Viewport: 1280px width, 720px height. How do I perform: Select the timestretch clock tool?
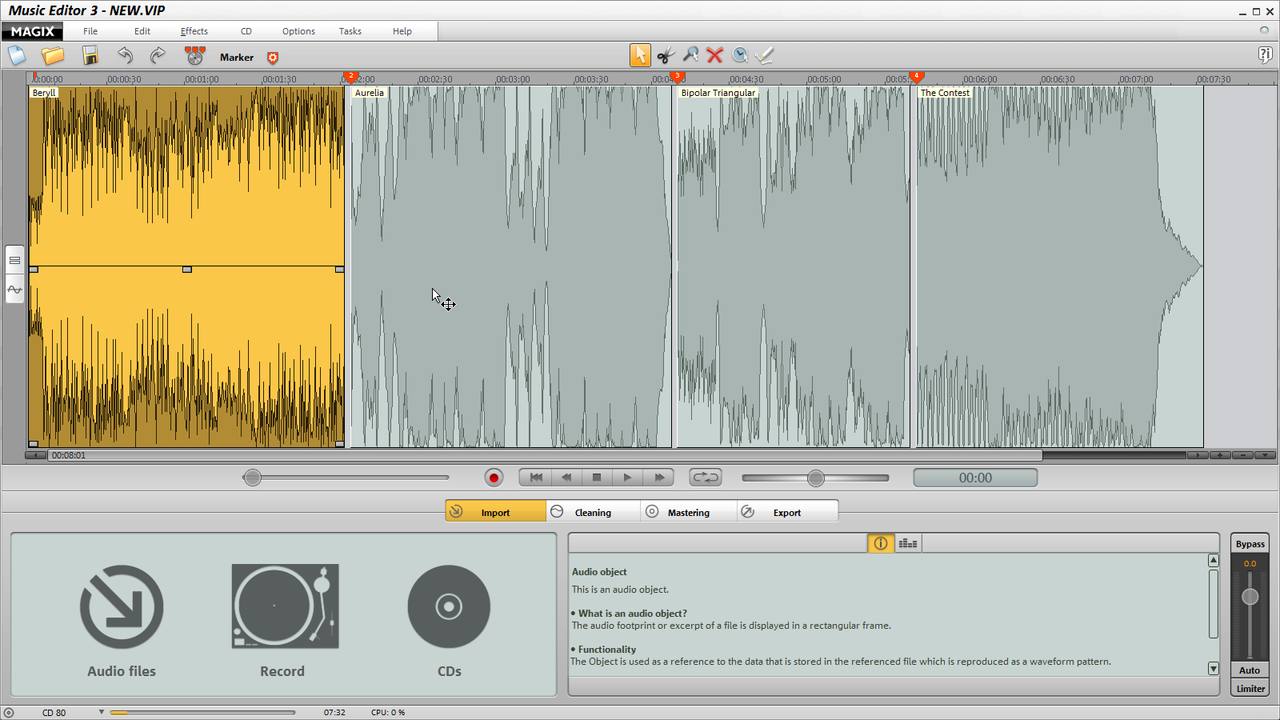click(x=740, y=56)
